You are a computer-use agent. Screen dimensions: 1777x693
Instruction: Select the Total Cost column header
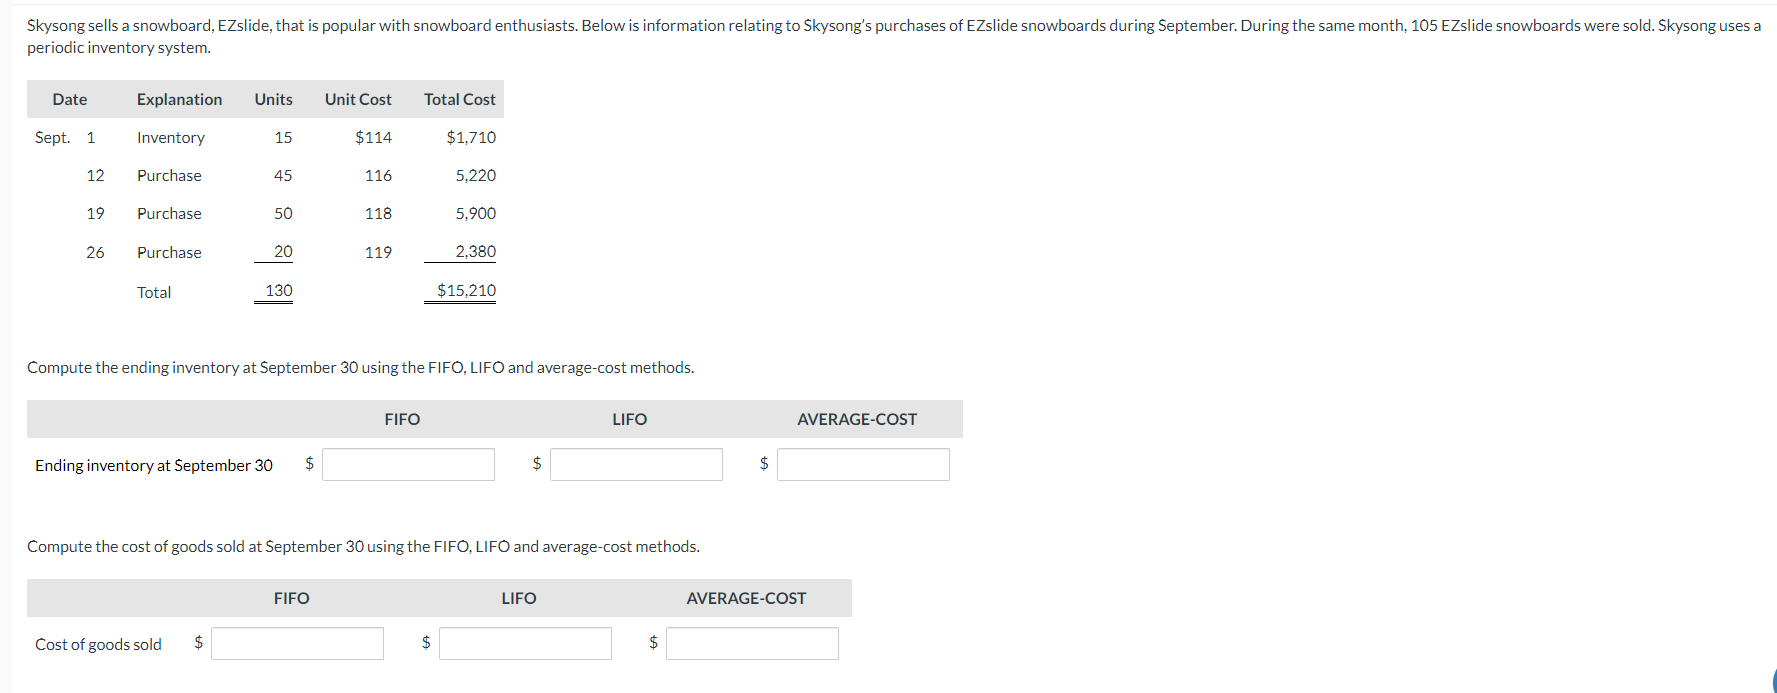pos(459,99)
